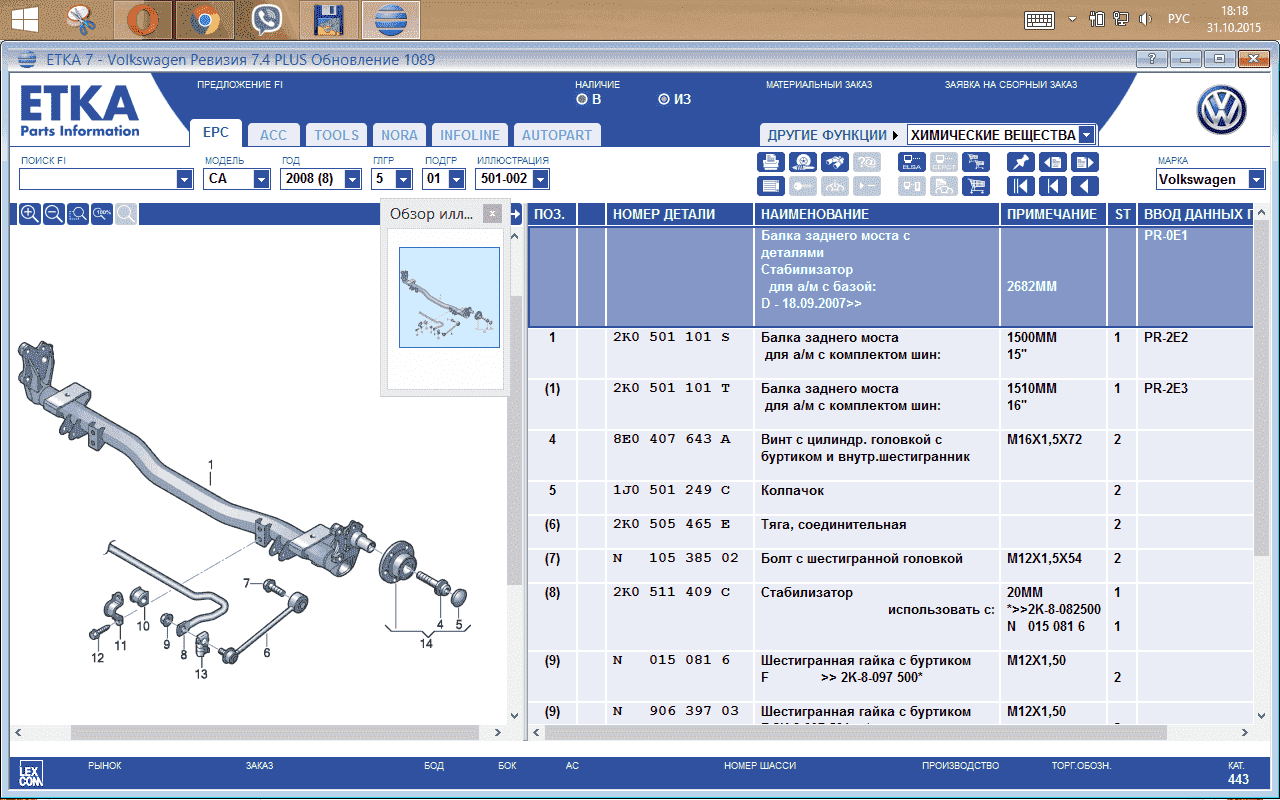The image size is (1280, 800).
Task: Switch to the NORA tab
Action: tap(400, 135)
